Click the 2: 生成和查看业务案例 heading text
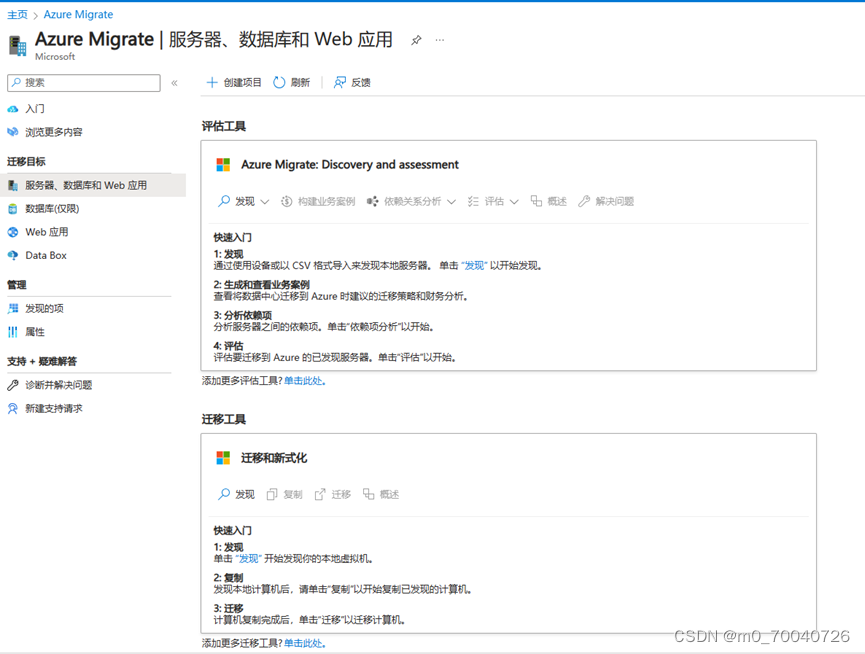The height and width of the screenshot is (654, 865). [261, 285]
